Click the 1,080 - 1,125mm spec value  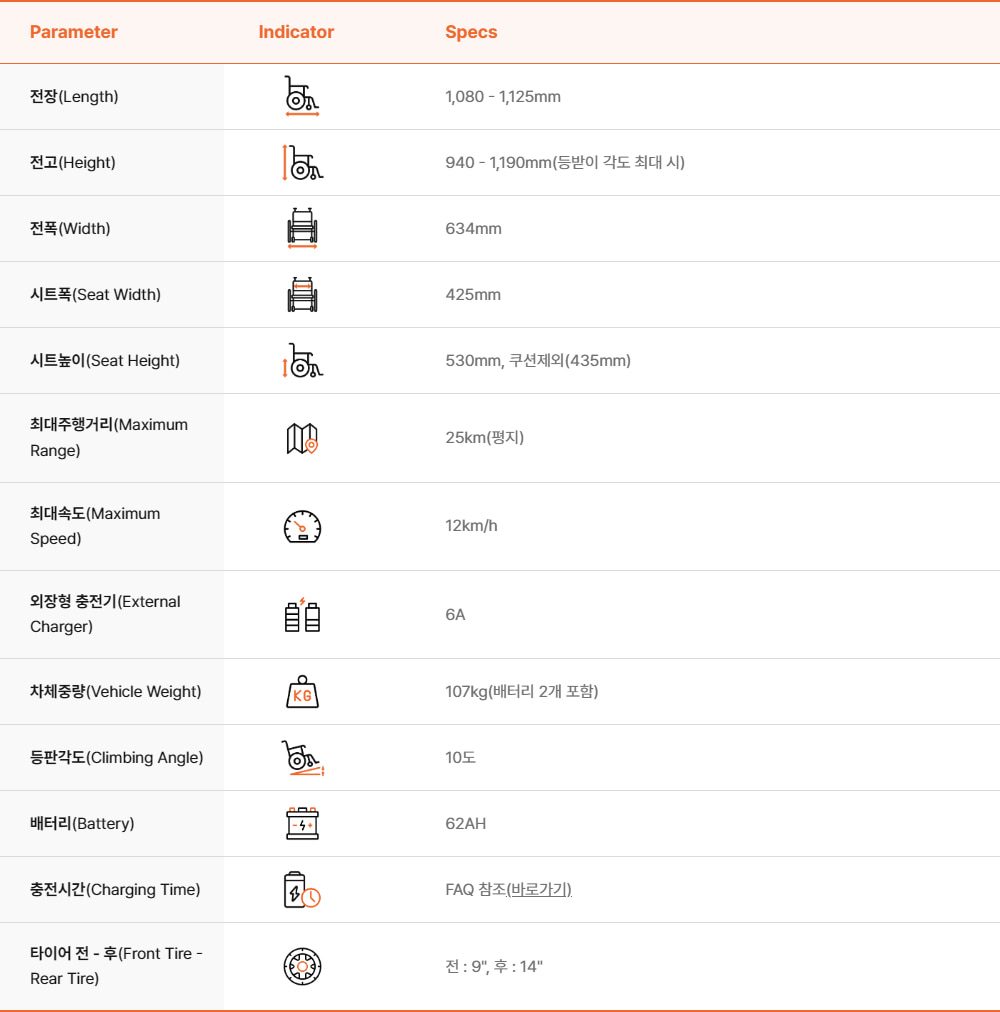[x=503, y=96]
